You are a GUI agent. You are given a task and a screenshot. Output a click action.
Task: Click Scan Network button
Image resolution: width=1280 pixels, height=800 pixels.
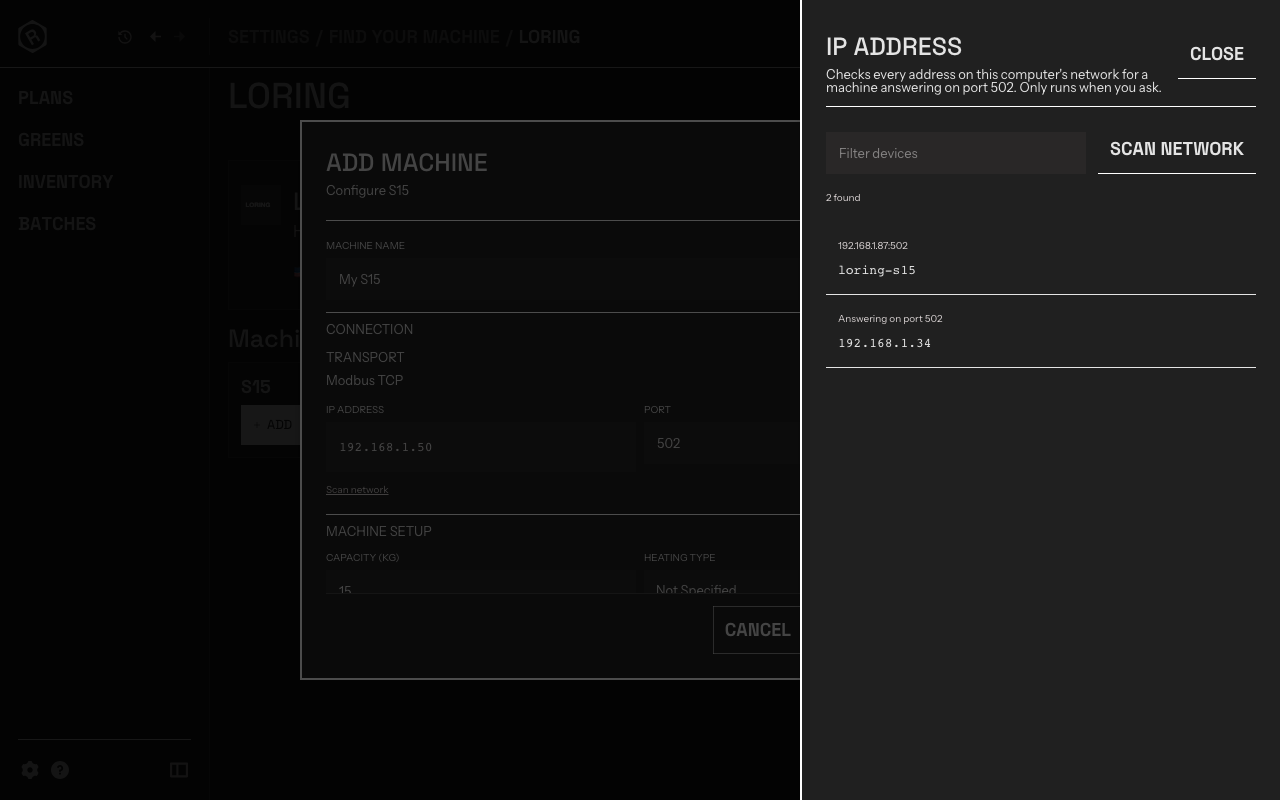coord(1177,149)
